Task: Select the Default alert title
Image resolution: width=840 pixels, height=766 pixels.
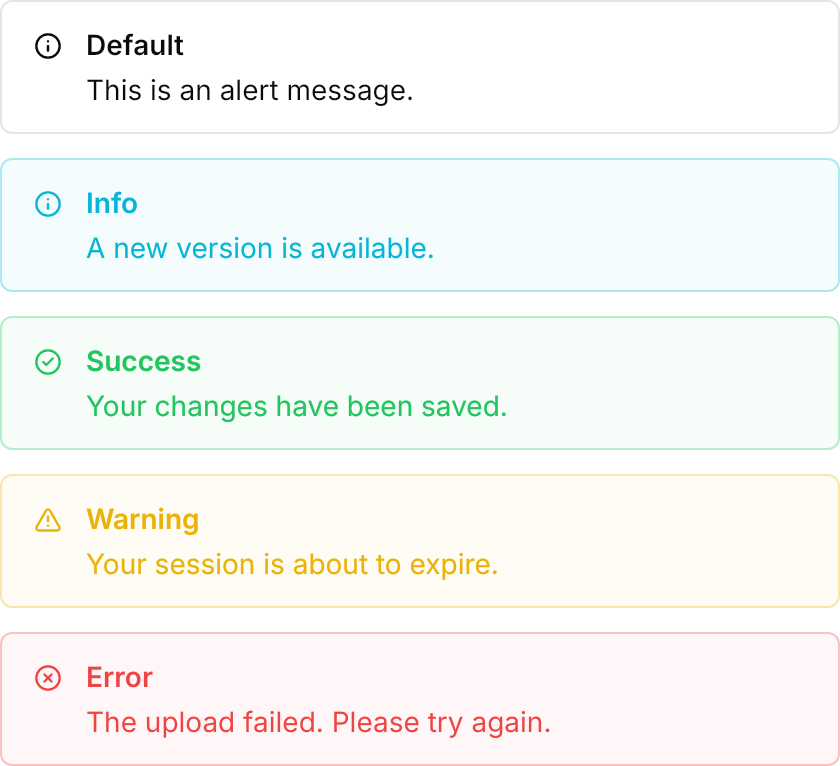Action: click(135, 46)
